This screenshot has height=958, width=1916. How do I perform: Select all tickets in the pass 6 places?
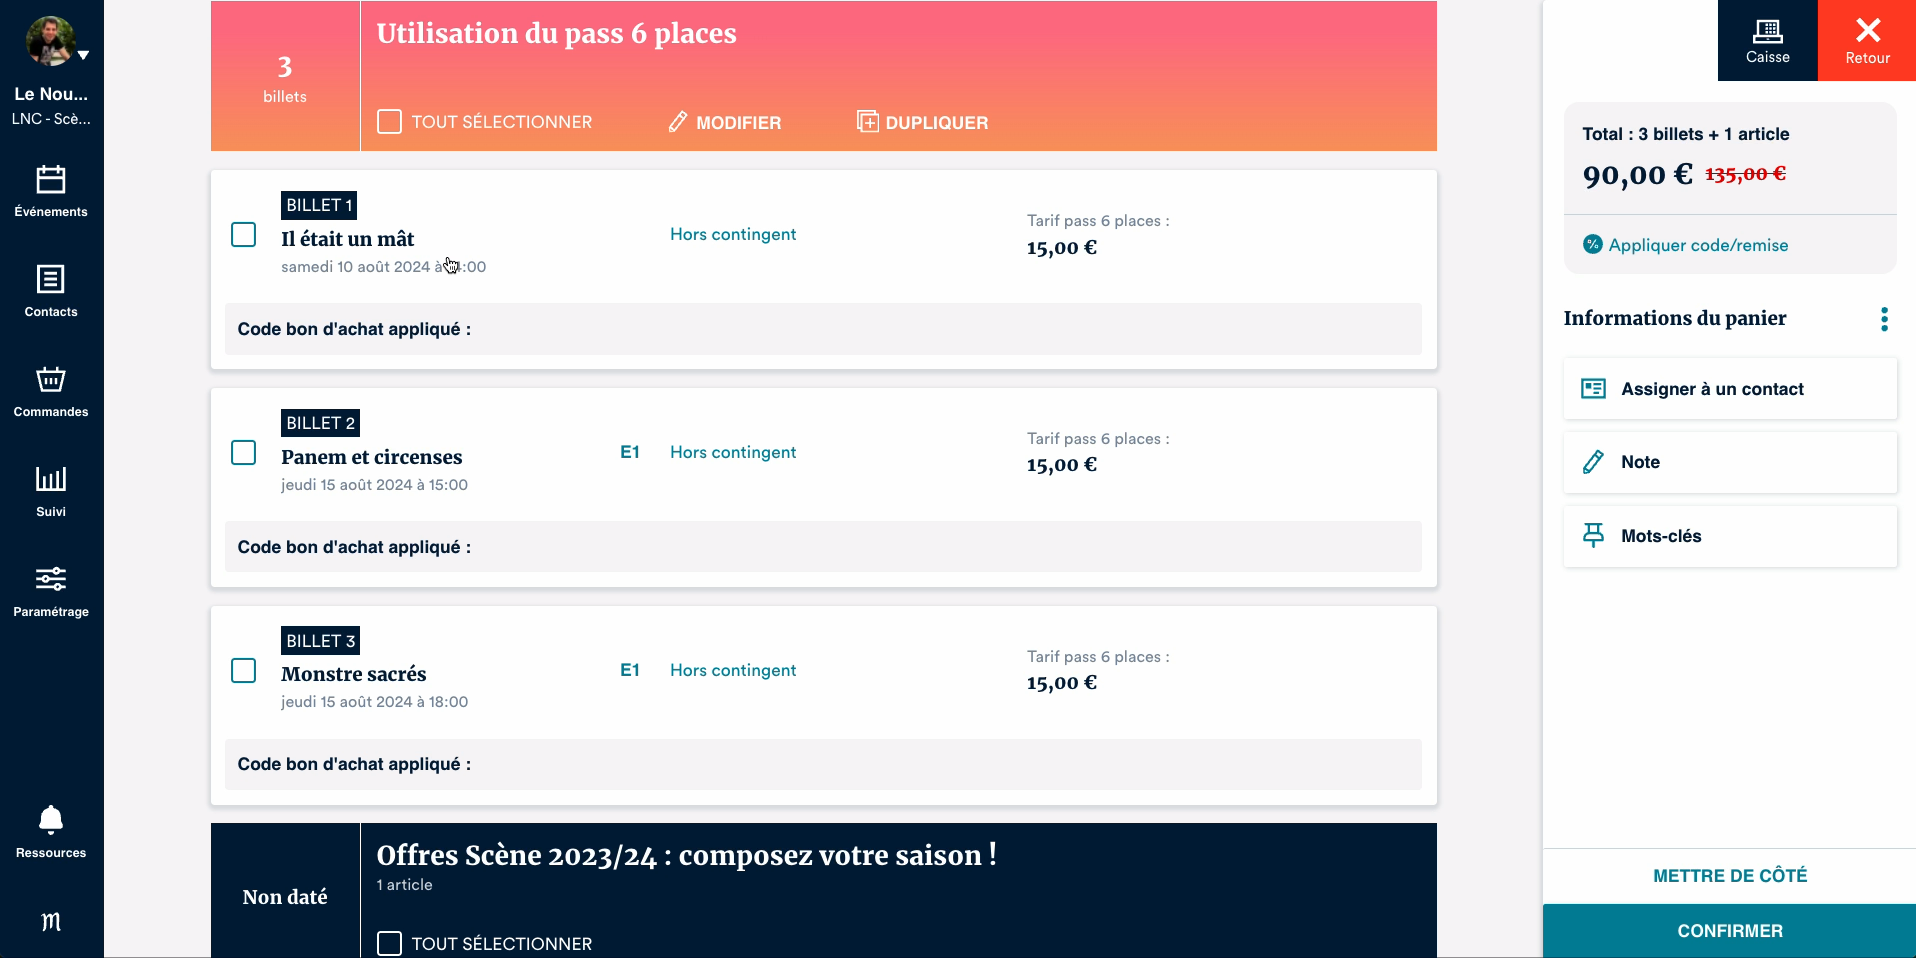click(390, 122)
